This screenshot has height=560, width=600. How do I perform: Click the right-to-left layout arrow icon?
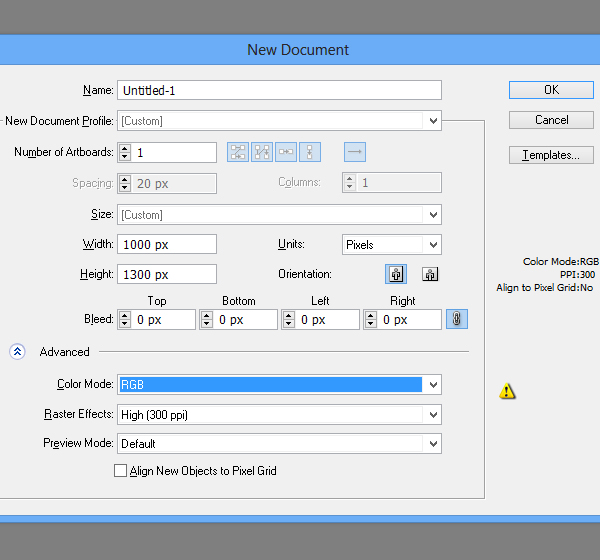(x=355, y=152)
